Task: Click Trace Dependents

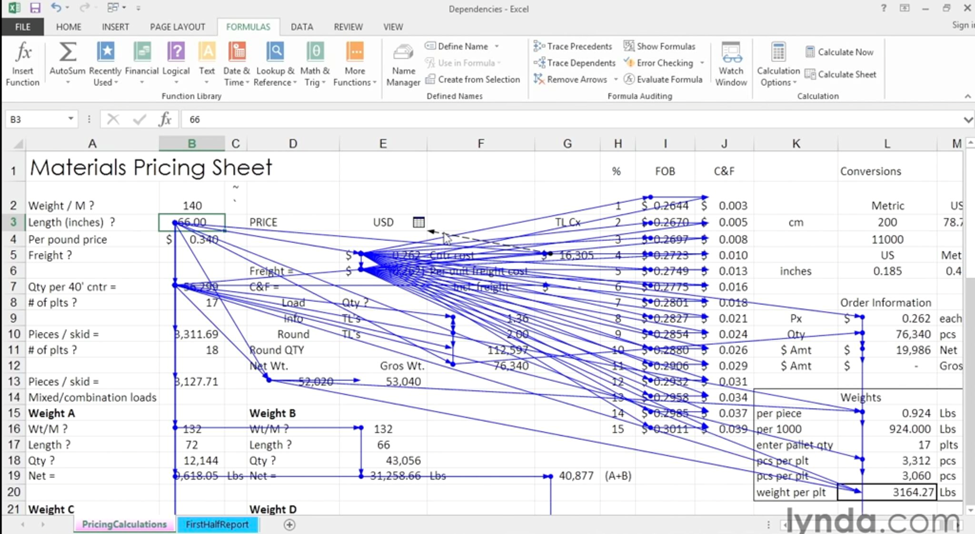Action: [x=574, y=62]
